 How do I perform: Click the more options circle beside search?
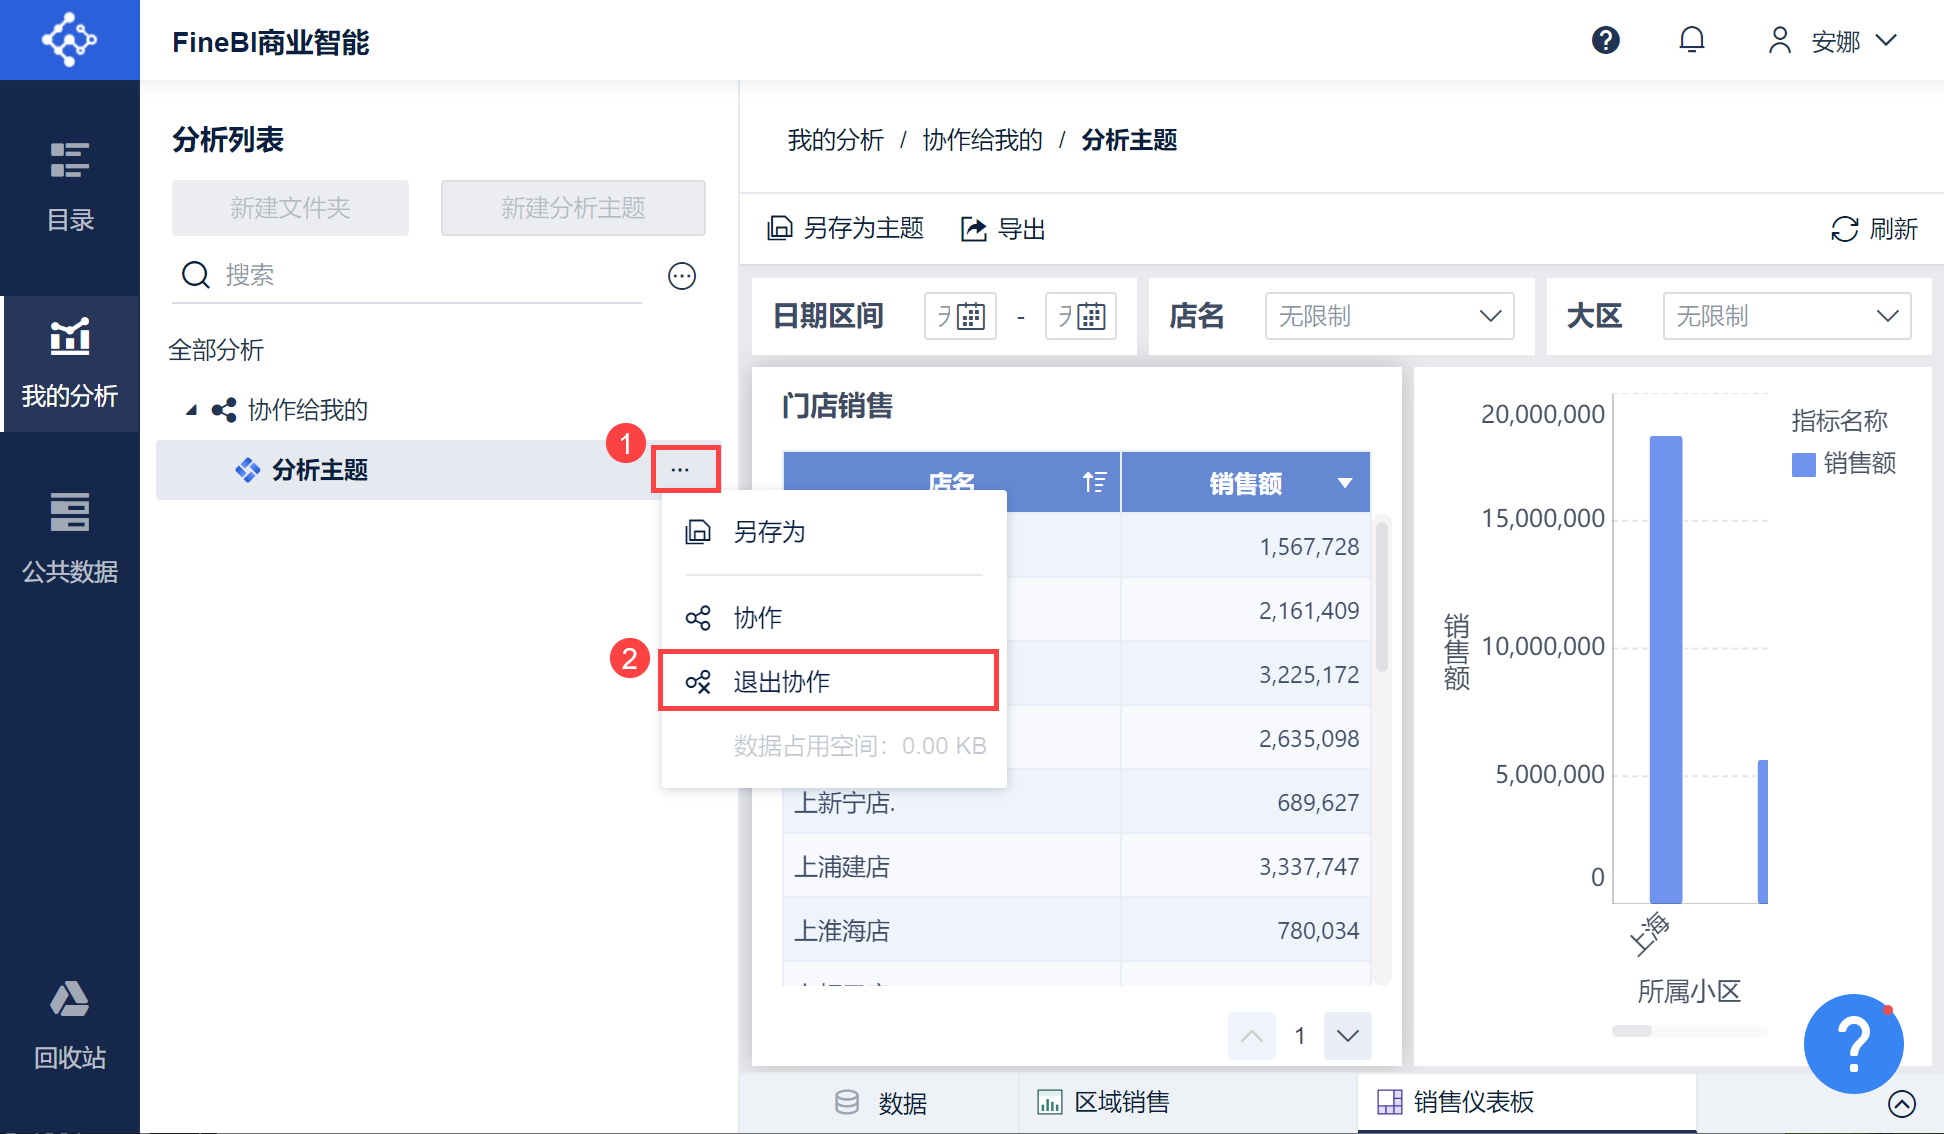tap(682, 276)
